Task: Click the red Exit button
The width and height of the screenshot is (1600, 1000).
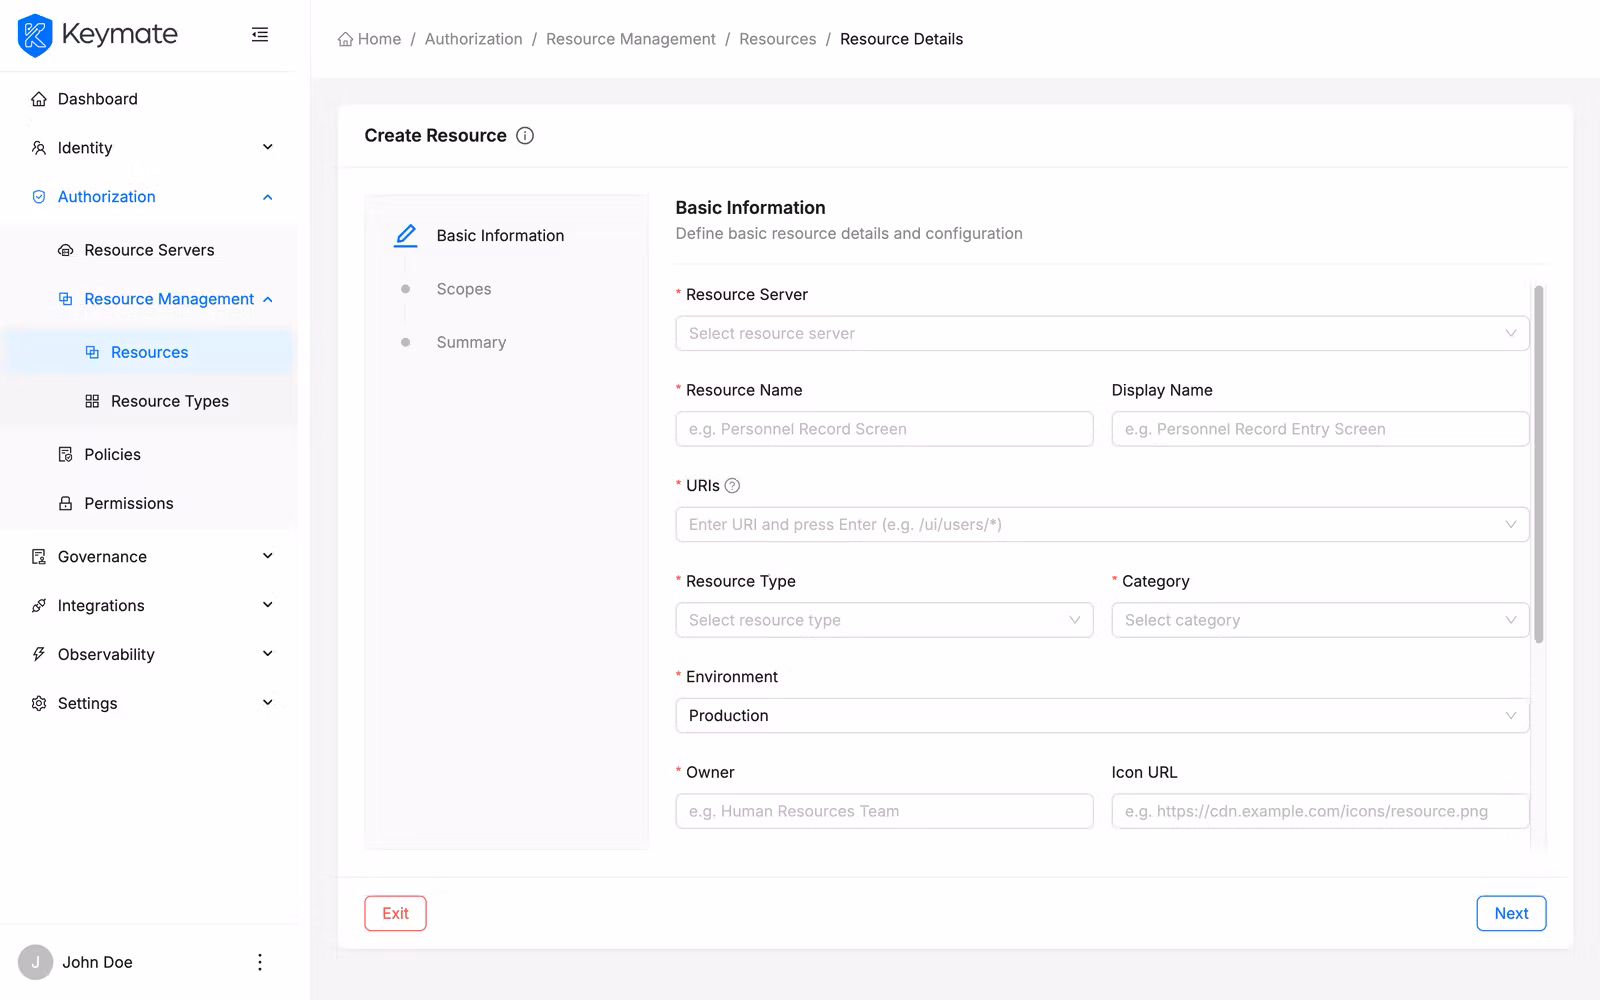Action: click(x=395, y=913)
